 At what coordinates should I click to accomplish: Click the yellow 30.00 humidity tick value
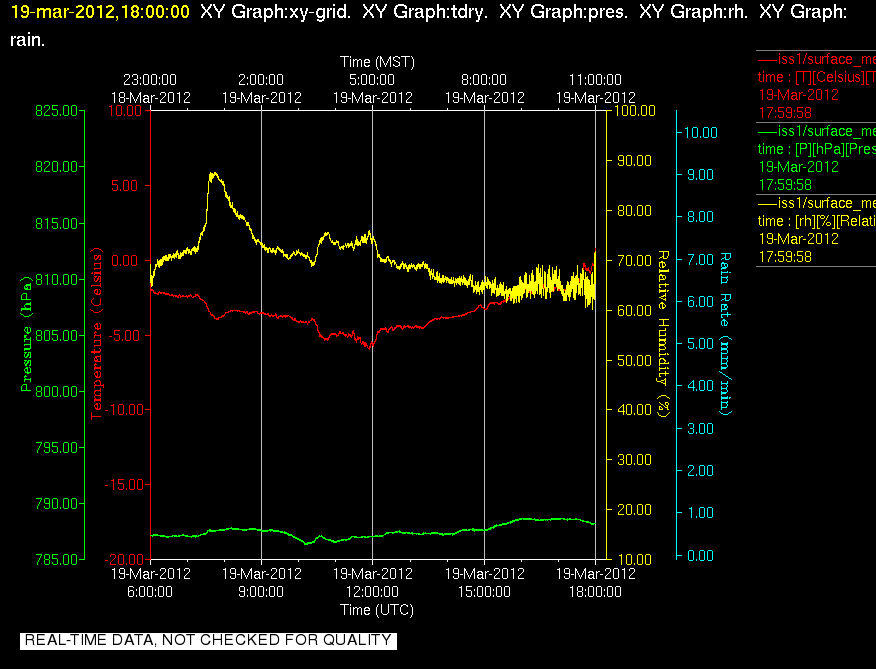(x=635, y=460)
